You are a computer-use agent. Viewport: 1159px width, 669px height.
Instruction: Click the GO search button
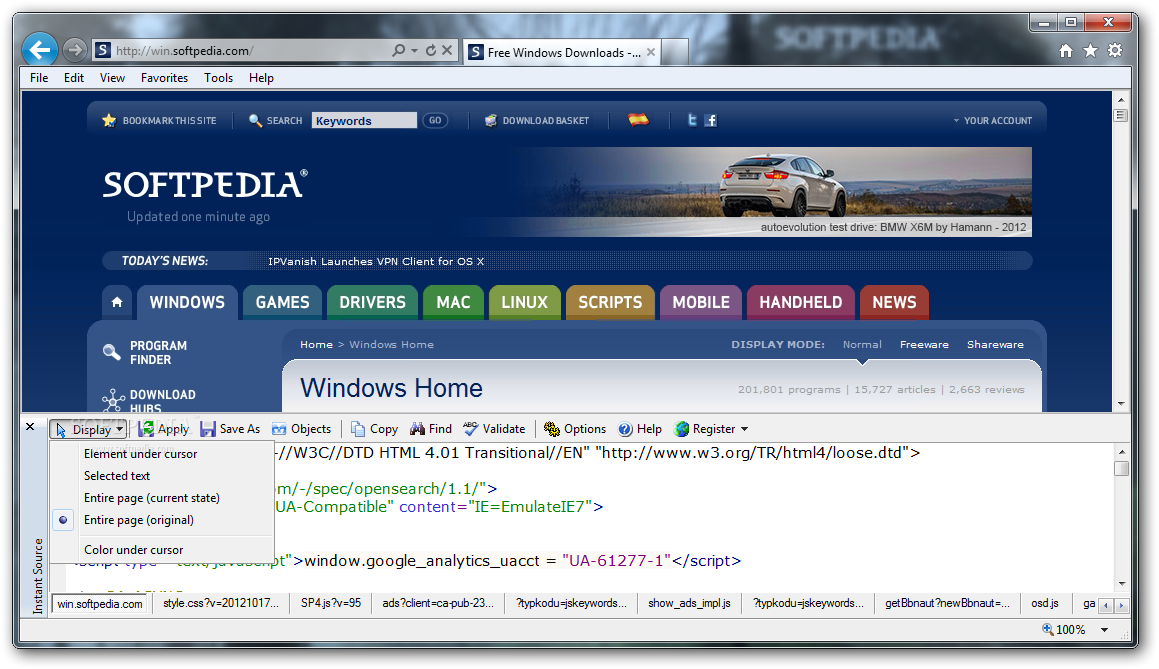pos(435,120)
